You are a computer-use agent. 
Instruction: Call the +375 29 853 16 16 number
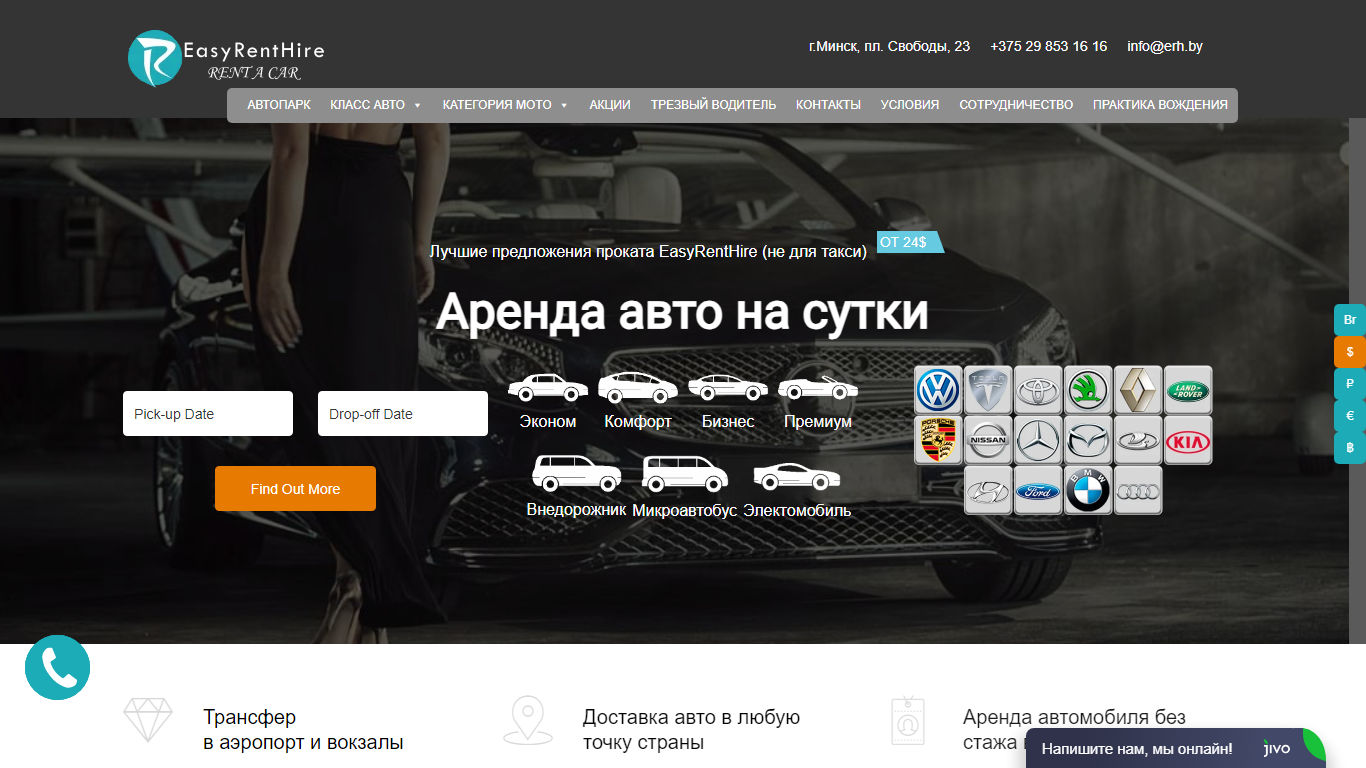coord(1049,46)
